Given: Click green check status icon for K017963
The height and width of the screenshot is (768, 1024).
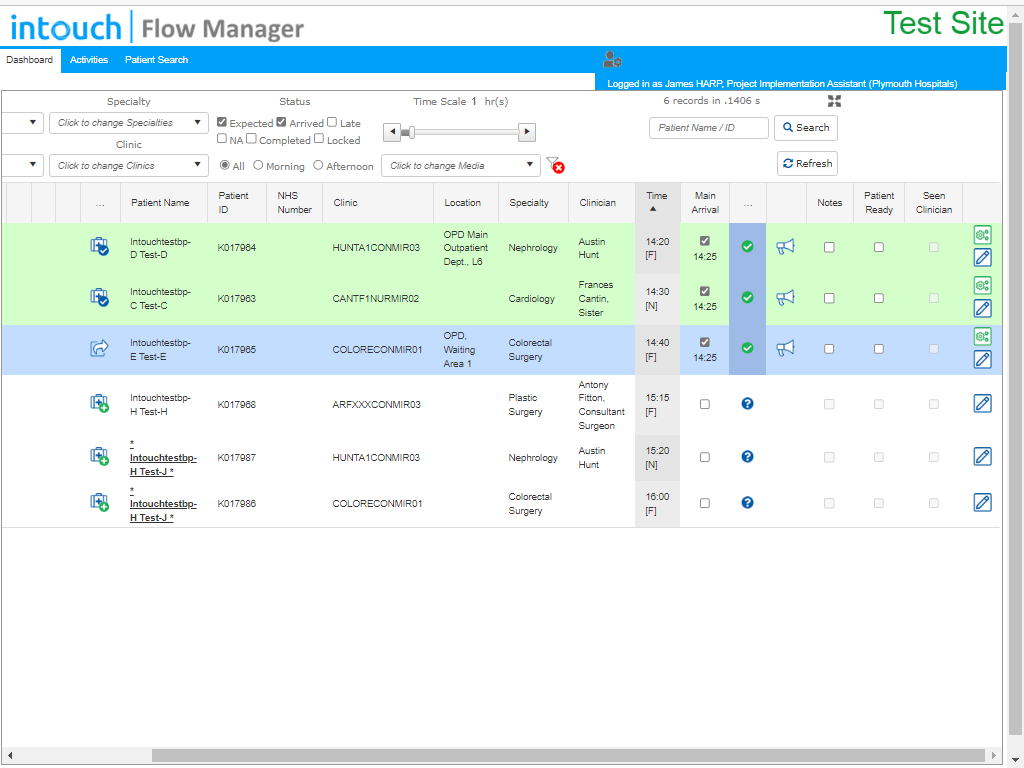Looking at the screenshot, I should (747, 297).
